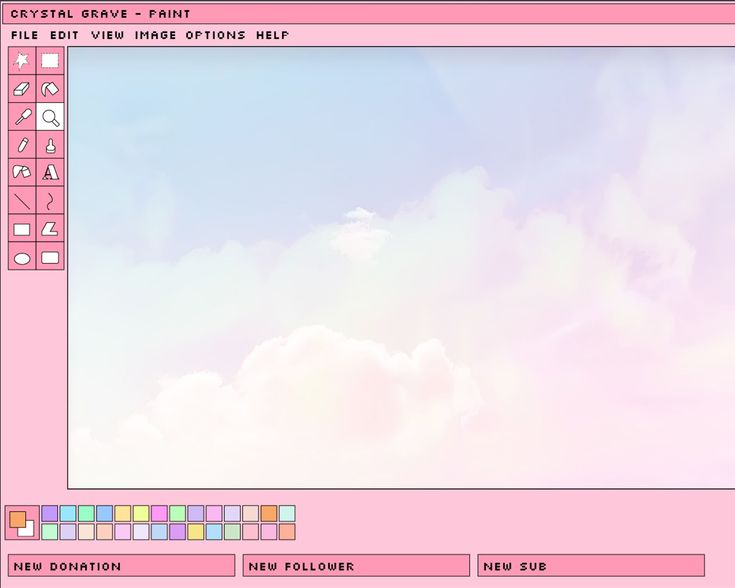The image size is (735, 588).
Task: Select the salmon swatch ending the bottom row
Action: (287, 532)
